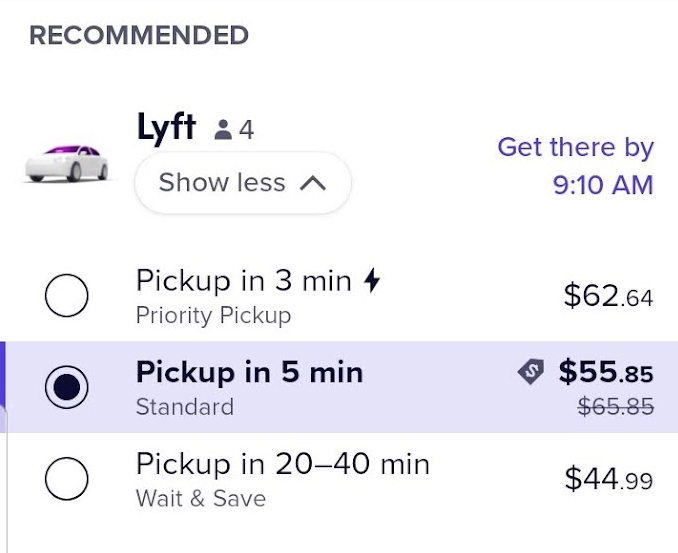Click the Recommended section heading
Screen dimensions: 678x553
[x=138, y=36]
